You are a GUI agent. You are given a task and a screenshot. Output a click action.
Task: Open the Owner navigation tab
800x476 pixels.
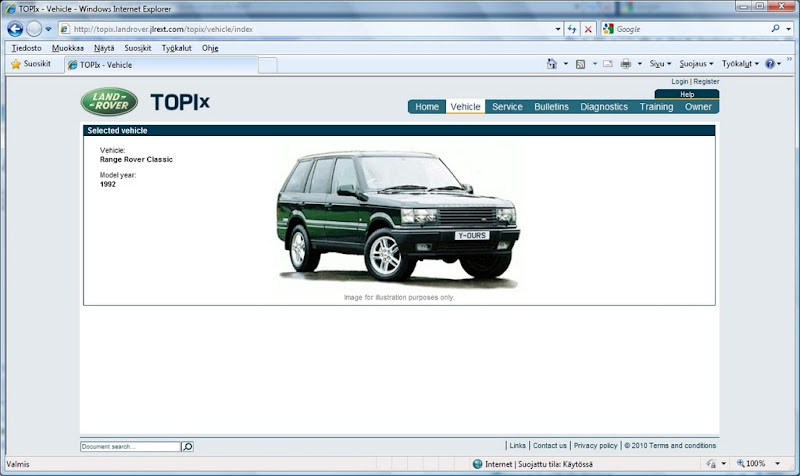698,107
